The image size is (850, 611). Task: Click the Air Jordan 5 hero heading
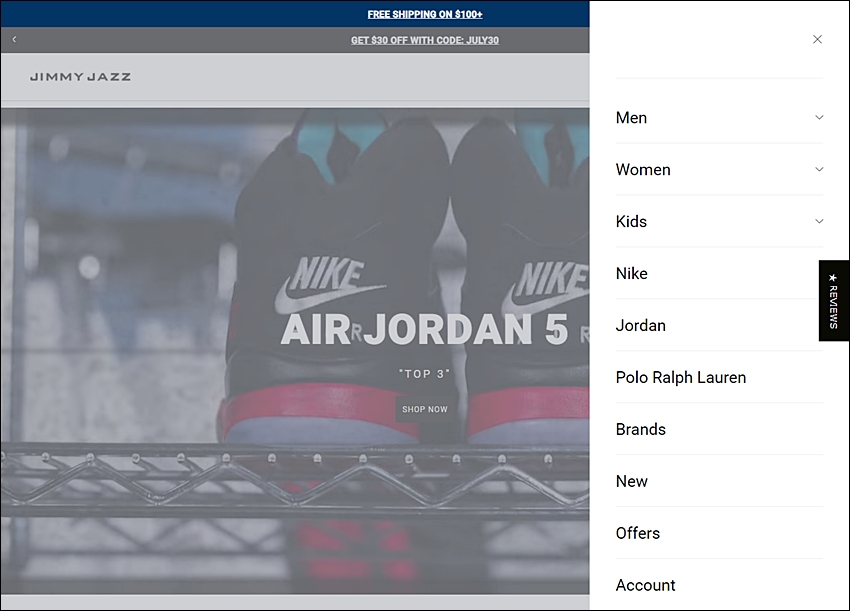tap(424, 330)
